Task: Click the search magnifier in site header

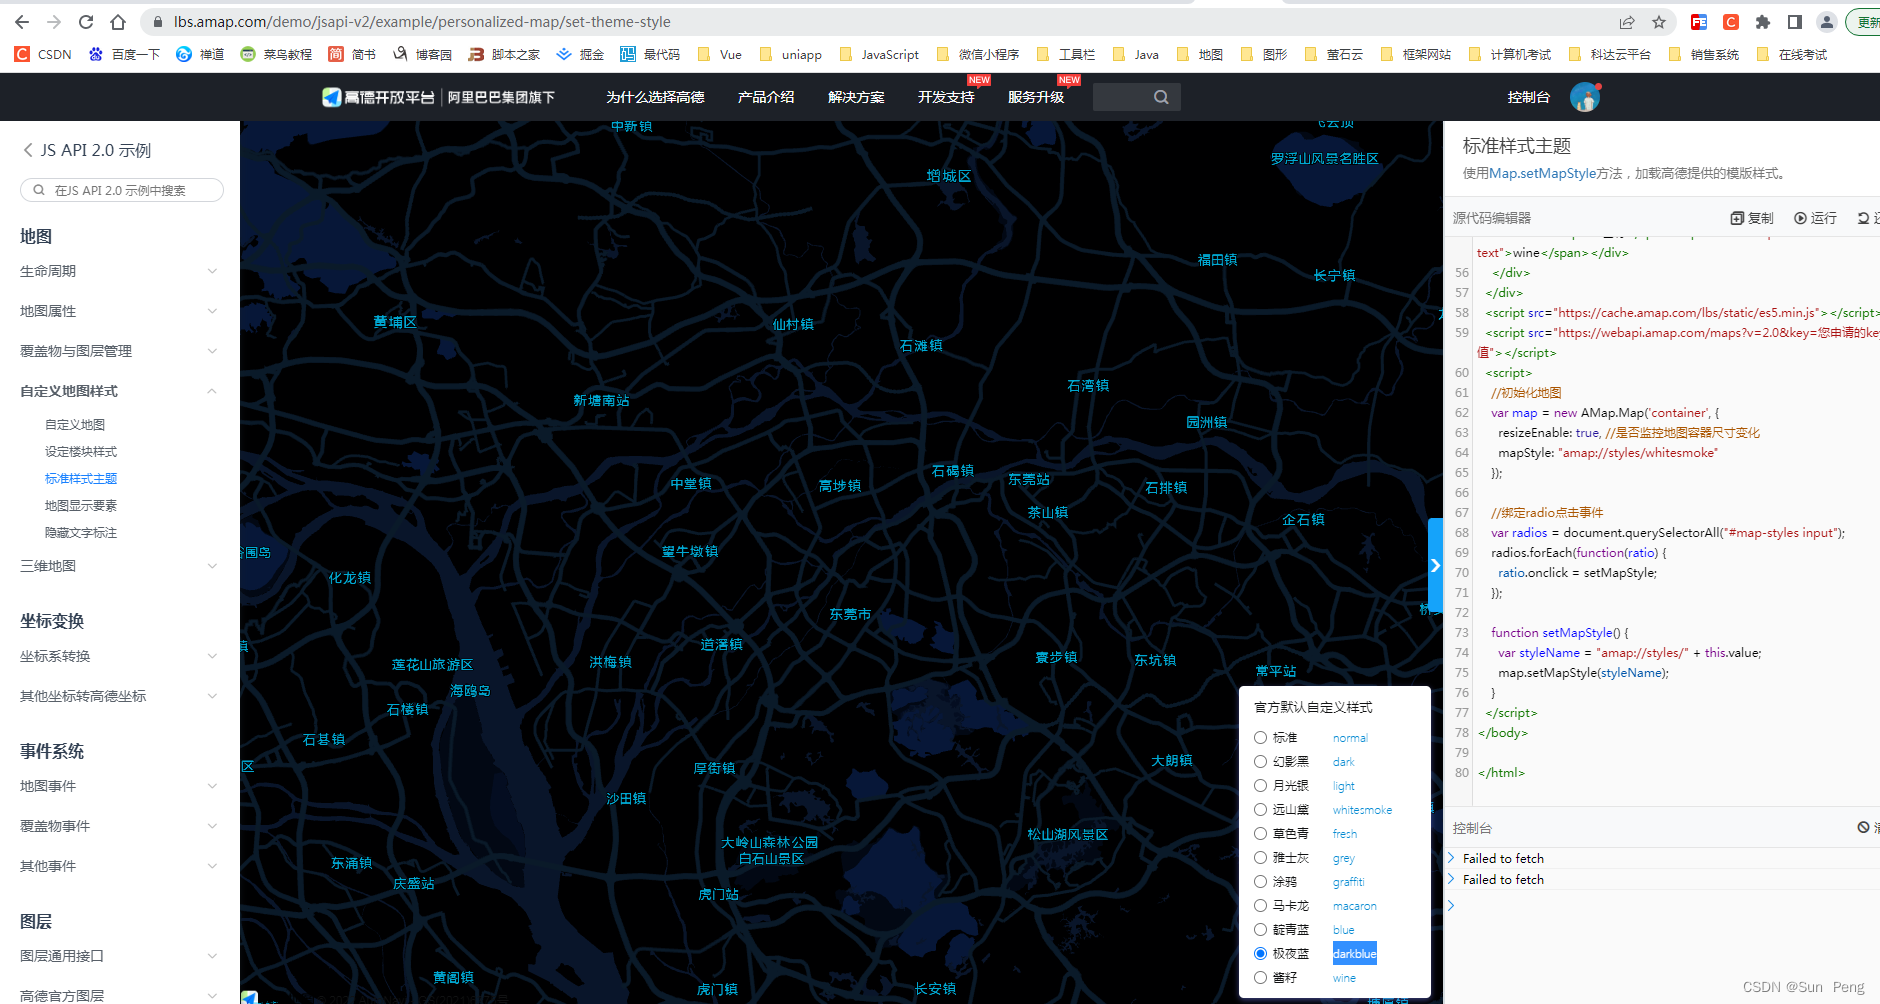Action: 1161,97
